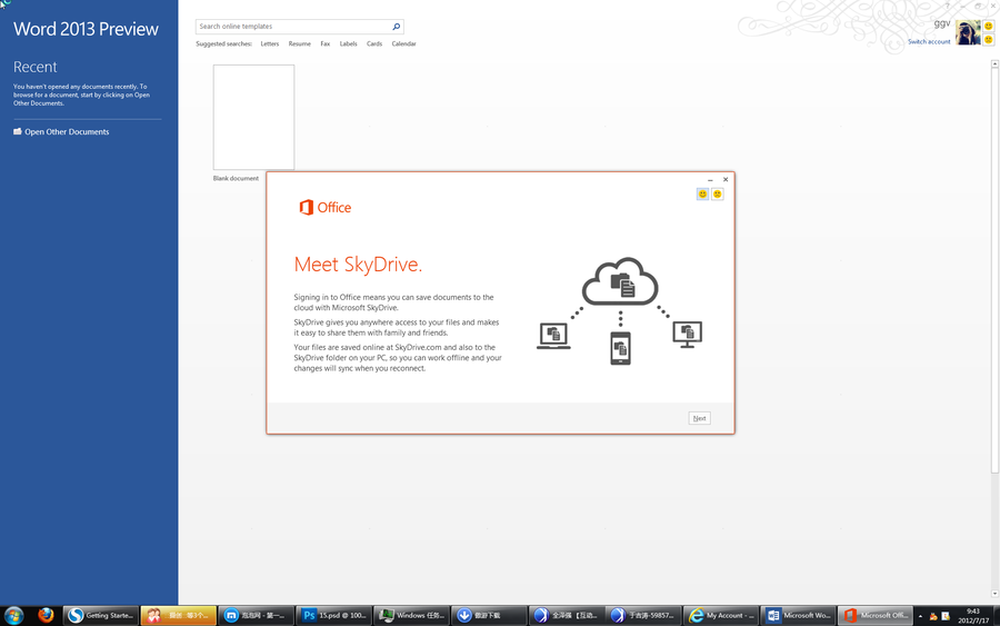Send a frown from Word header
Image resolution: width=1000 pixels, height=626 pixels.
989,40
